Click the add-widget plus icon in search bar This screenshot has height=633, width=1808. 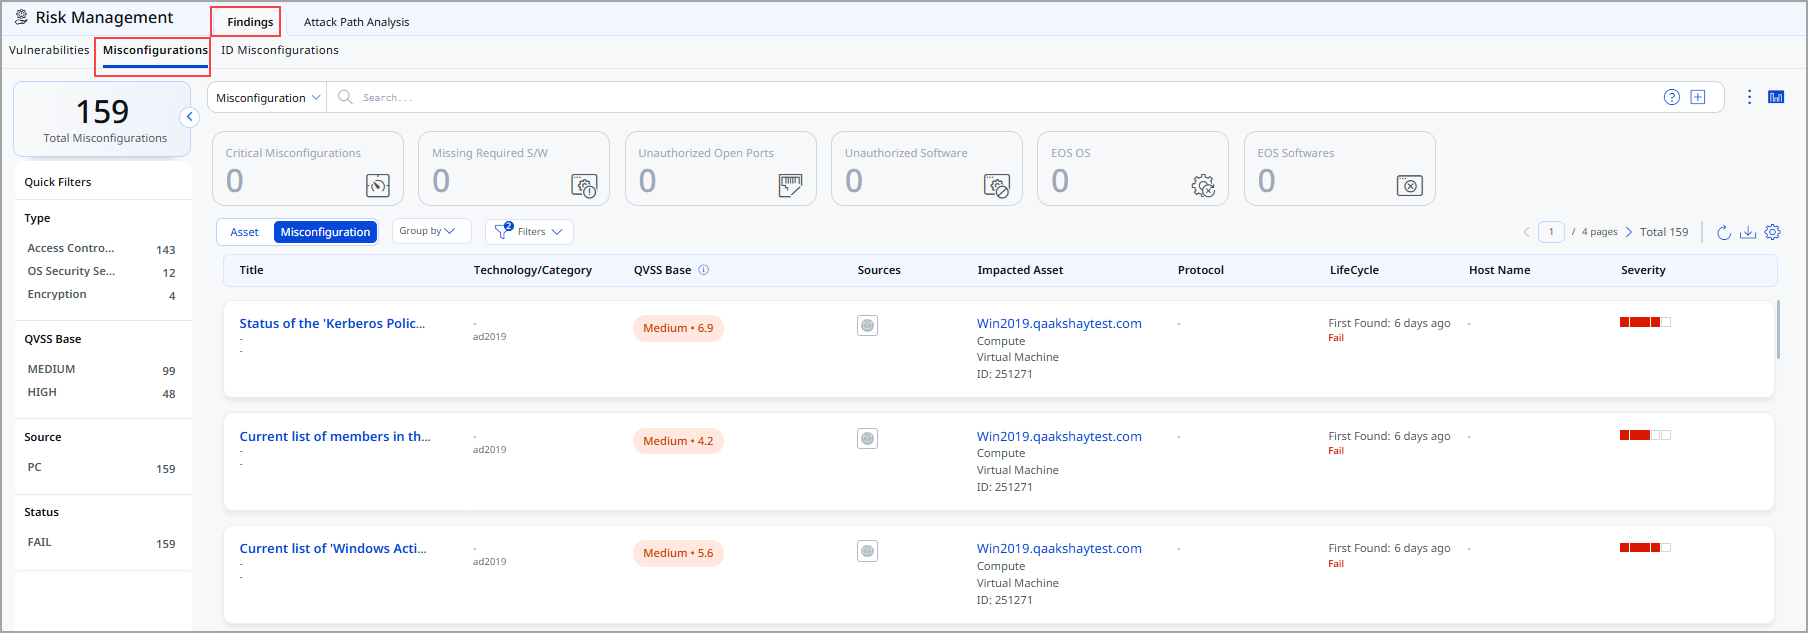(1698, 97)
